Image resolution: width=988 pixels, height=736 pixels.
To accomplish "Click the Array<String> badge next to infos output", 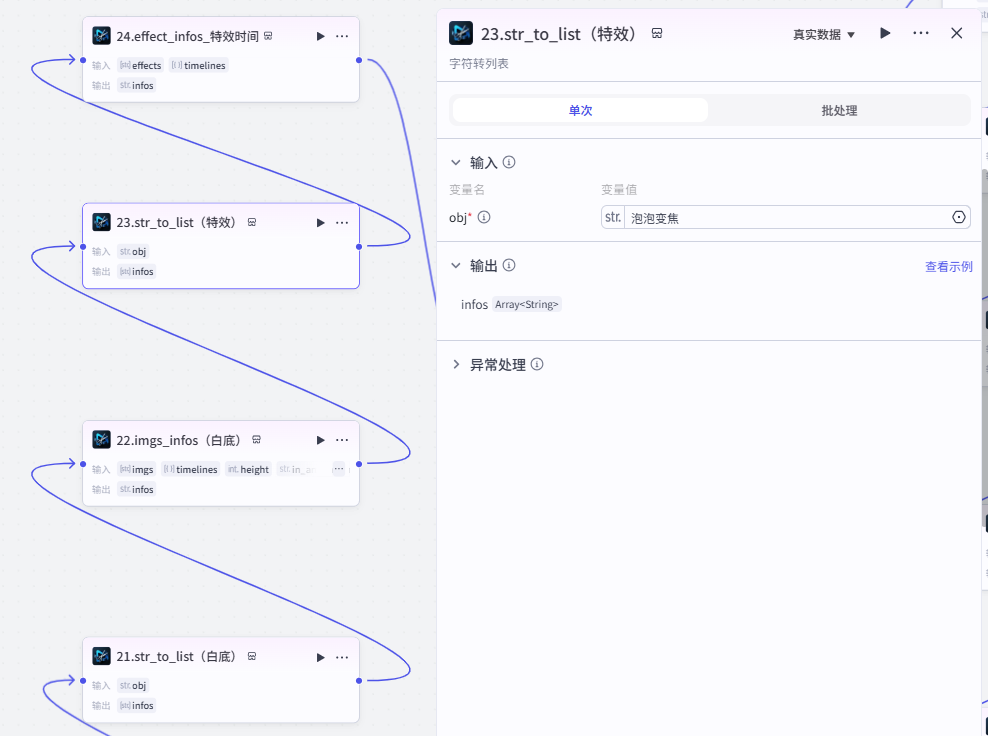I will (x=527, y=304).
